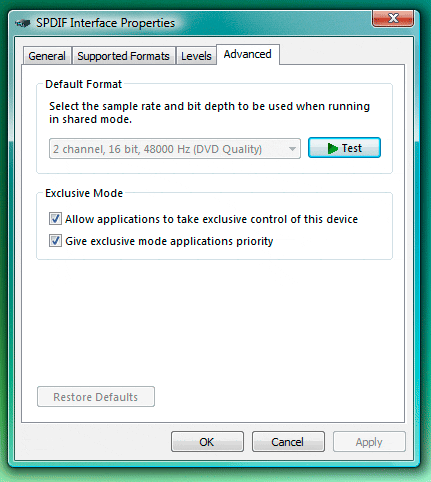Expand the sample rate dropdown arrow
The height and width of the screenshot is (482, 431).
[292, 149]
